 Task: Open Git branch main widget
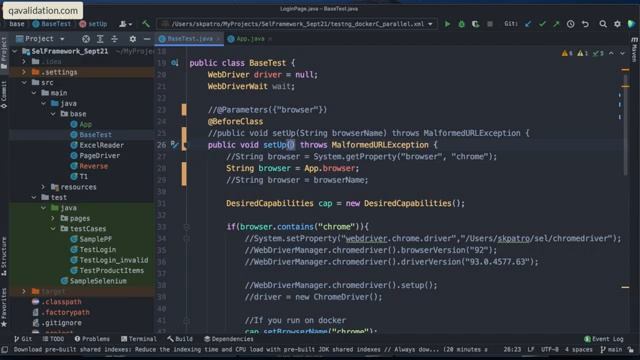[x=611, y=349]
